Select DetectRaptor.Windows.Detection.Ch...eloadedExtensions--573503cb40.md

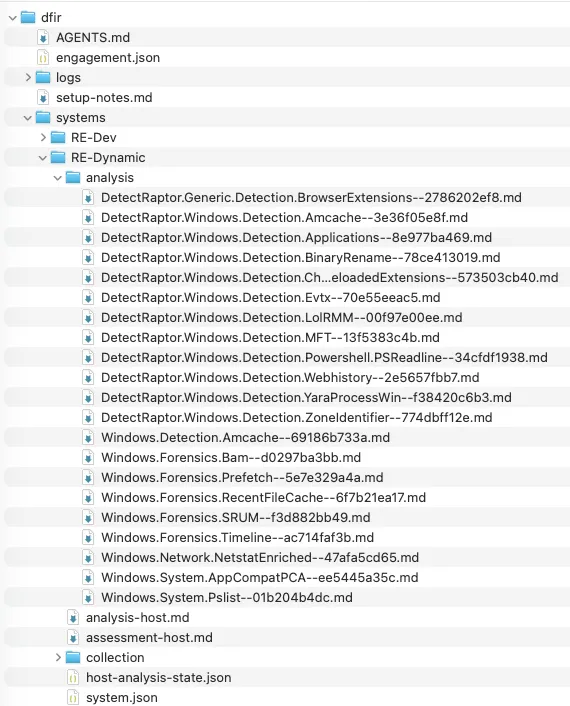pos(330,277)
